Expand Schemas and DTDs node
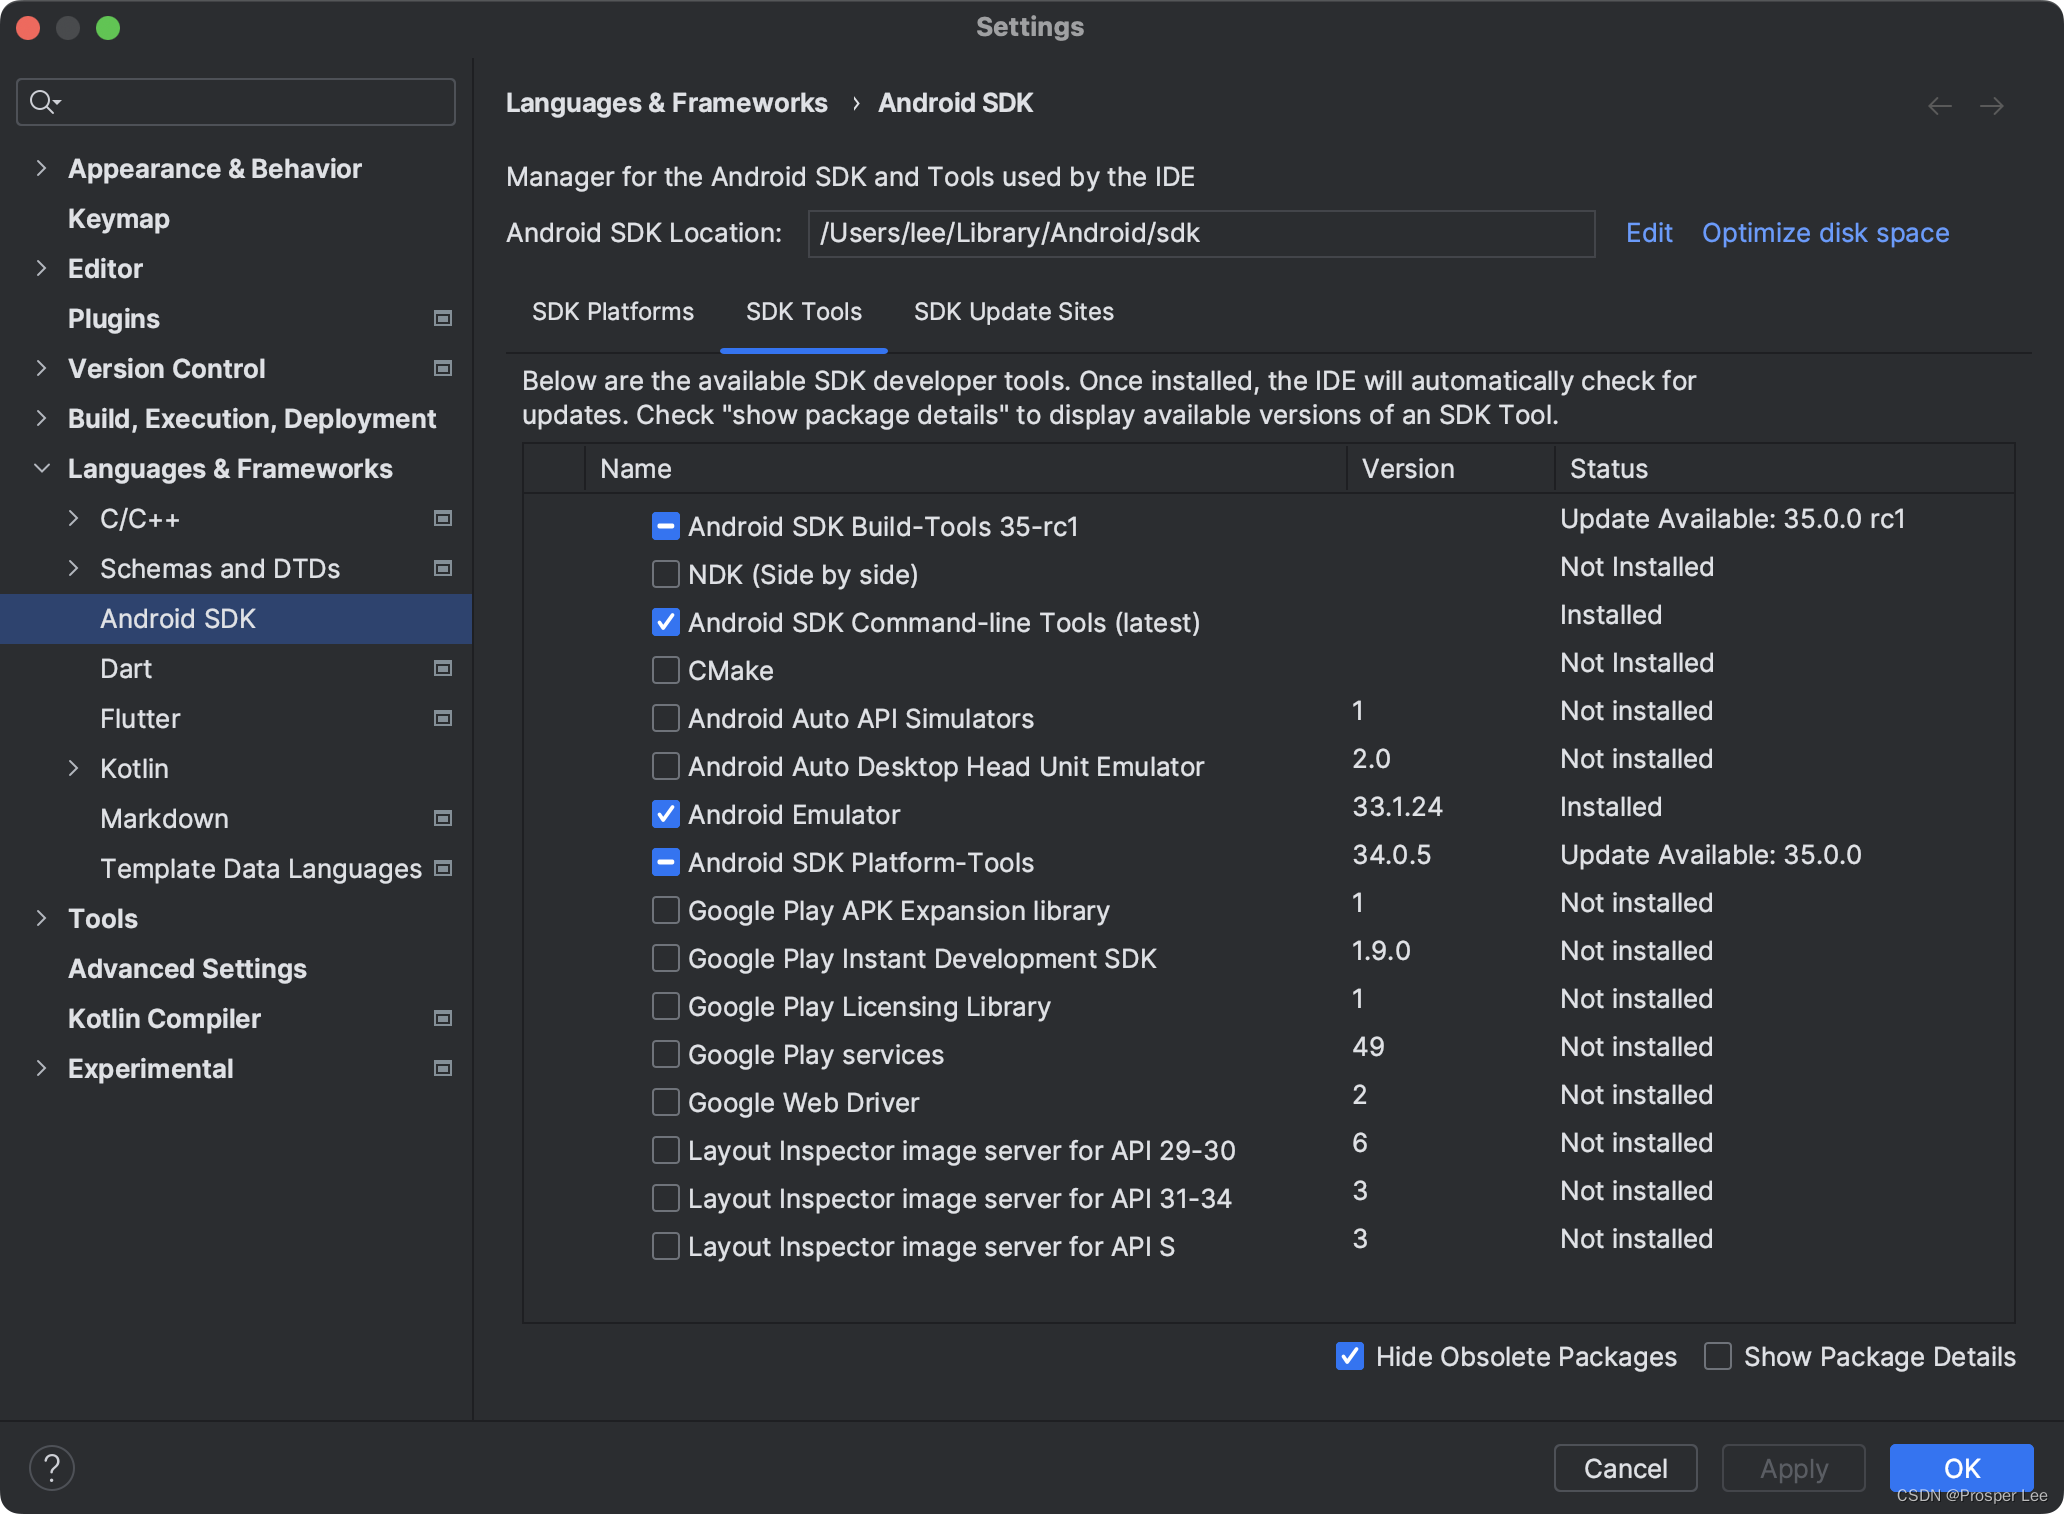The image size is (2064, 1514). point(73,568)
